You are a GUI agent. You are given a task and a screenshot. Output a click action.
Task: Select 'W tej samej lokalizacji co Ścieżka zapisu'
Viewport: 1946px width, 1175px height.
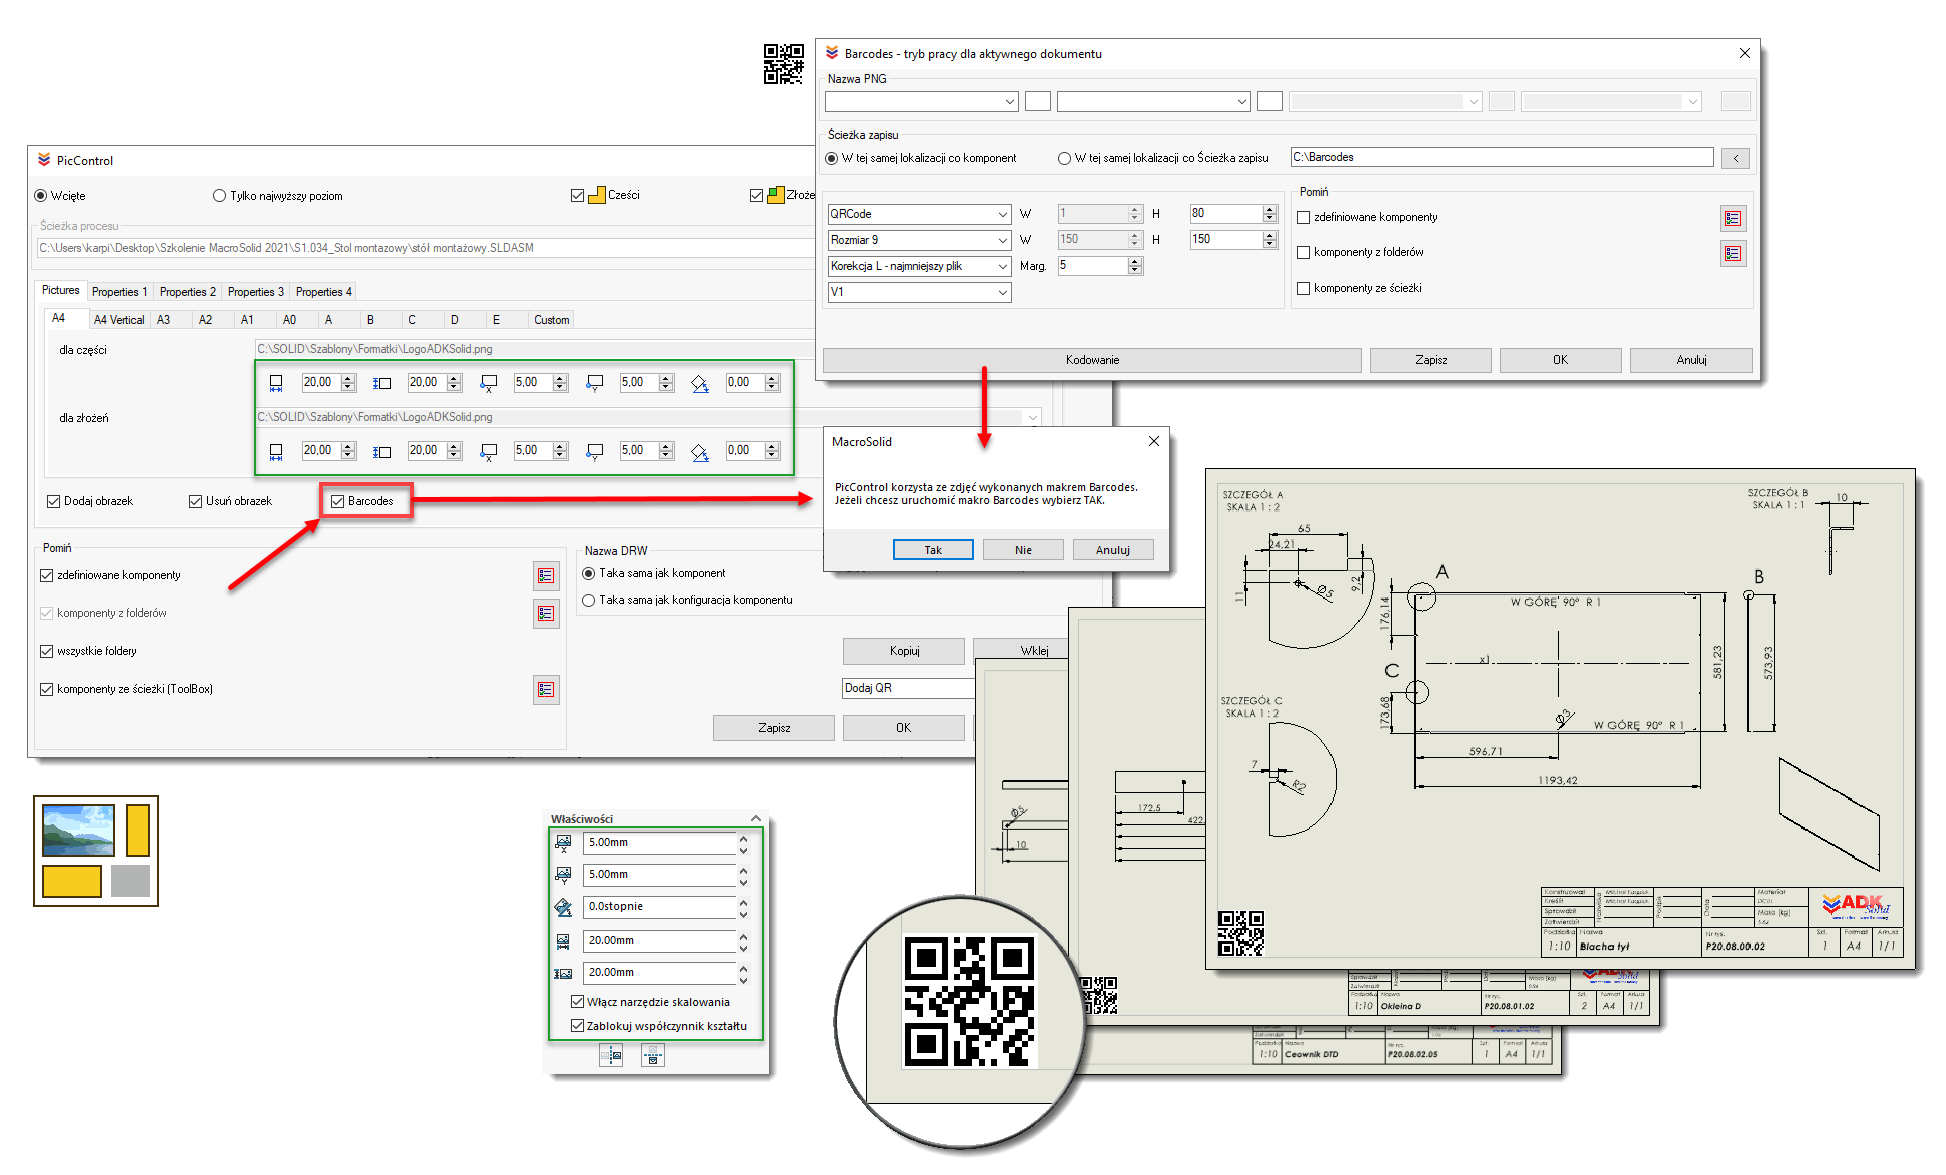(1065, 158)
